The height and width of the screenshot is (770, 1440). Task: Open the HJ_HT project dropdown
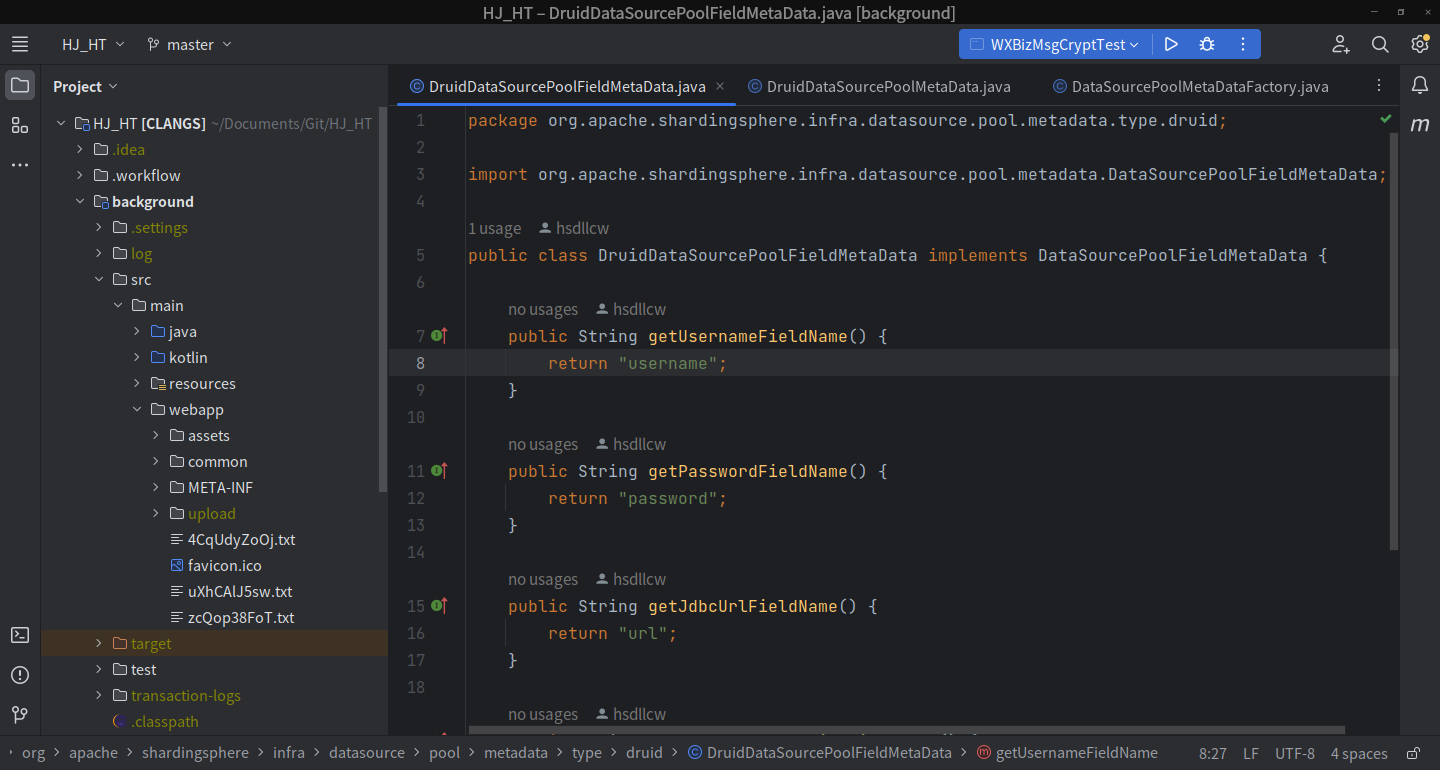point(93,44)
